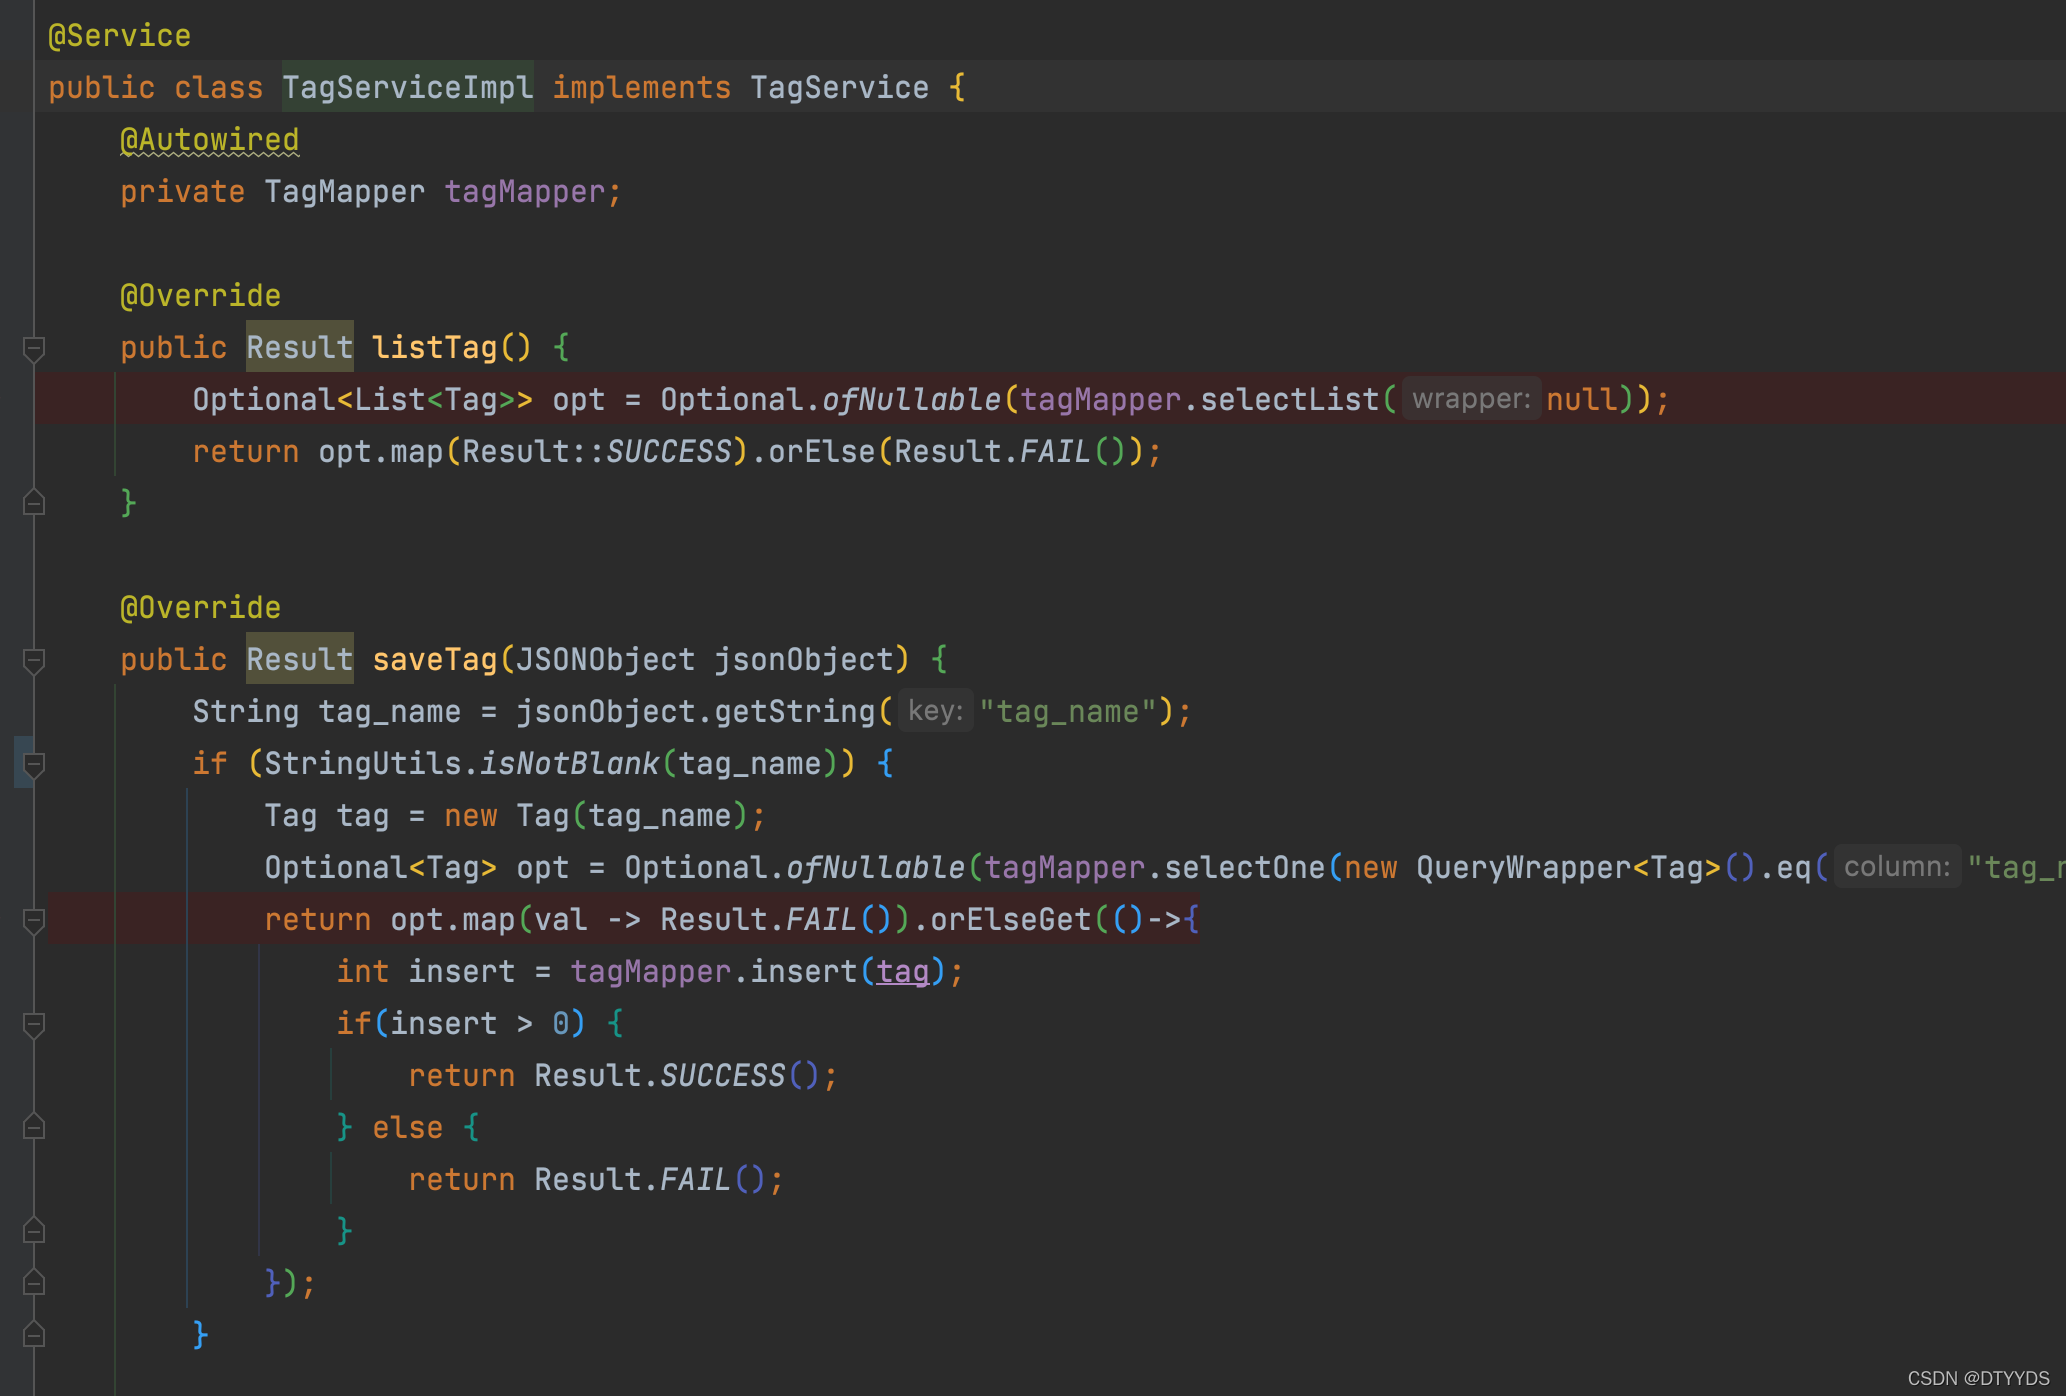Click the @Service annotation
Viewport: 2066px width, 1396px height.
click(119, 36)
